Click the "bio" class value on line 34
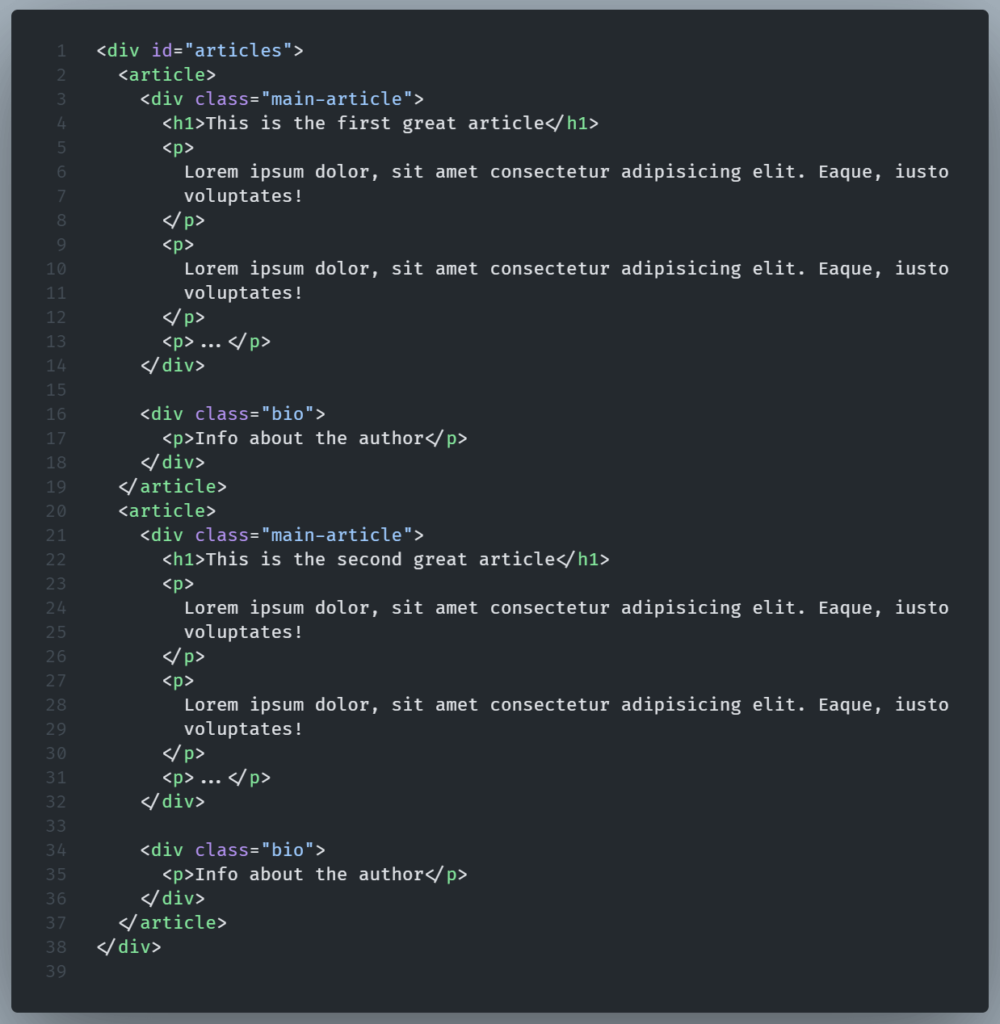This screenshot has width=1000, height=1024. (287, 850)
